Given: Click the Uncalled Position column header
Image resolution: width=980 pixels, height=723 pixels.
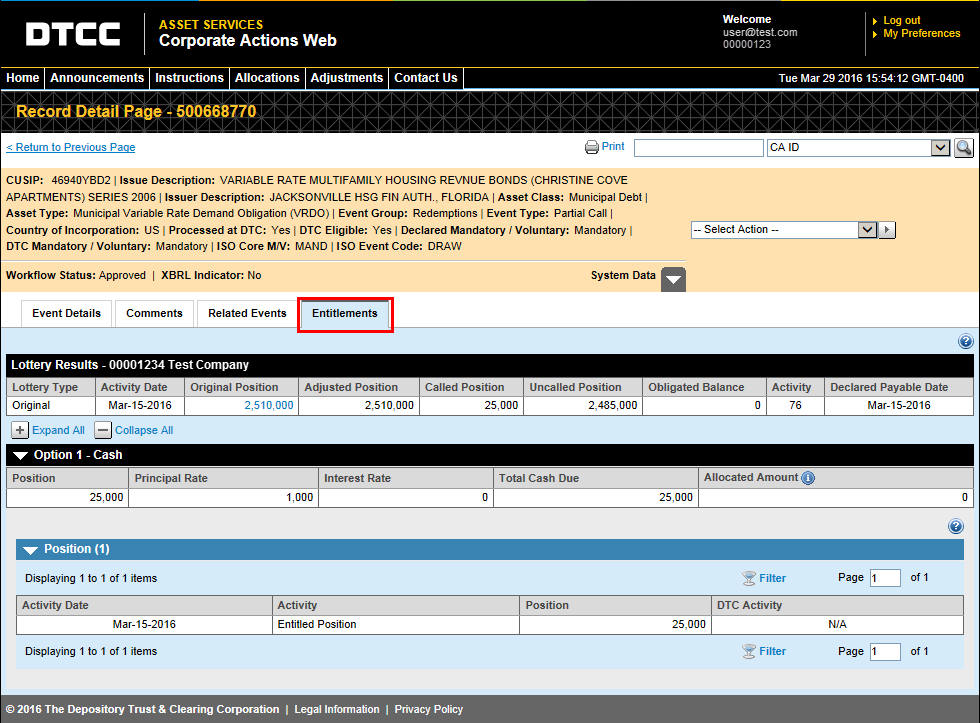Looking at the screenshot, I should [582, 387].
